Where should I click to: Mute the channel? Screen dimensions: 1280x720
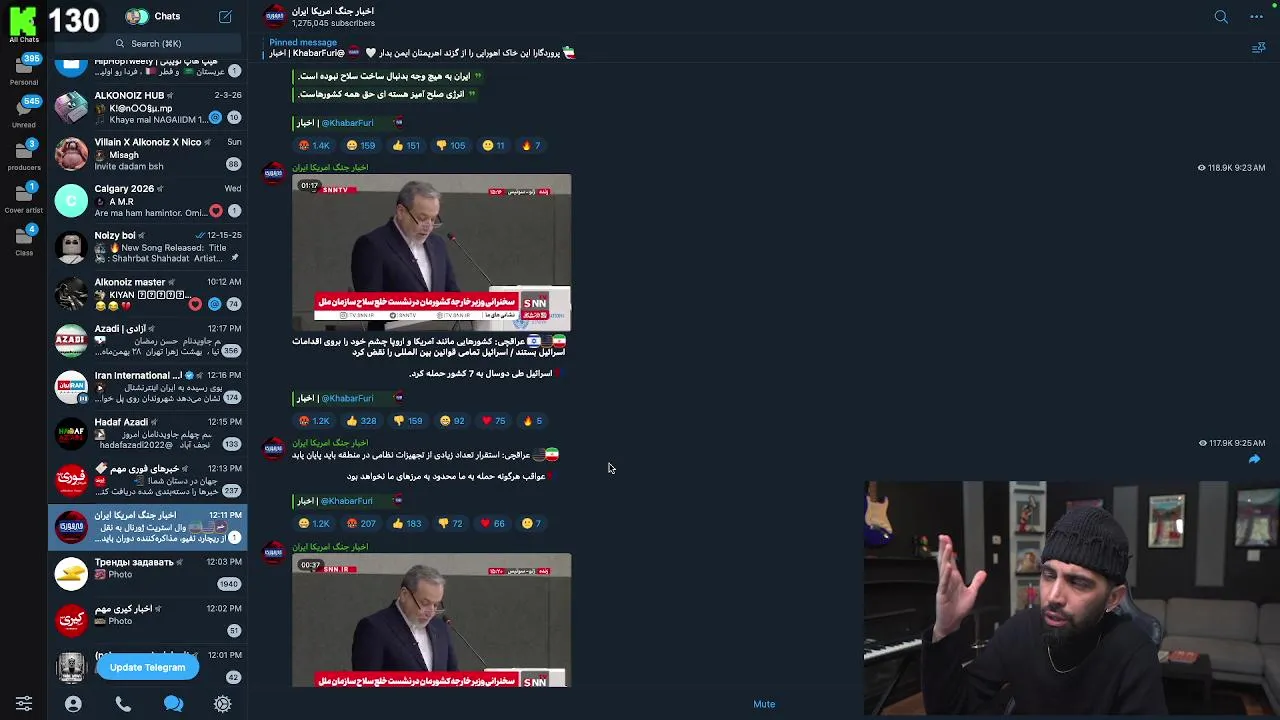click(x=764, y=704)
